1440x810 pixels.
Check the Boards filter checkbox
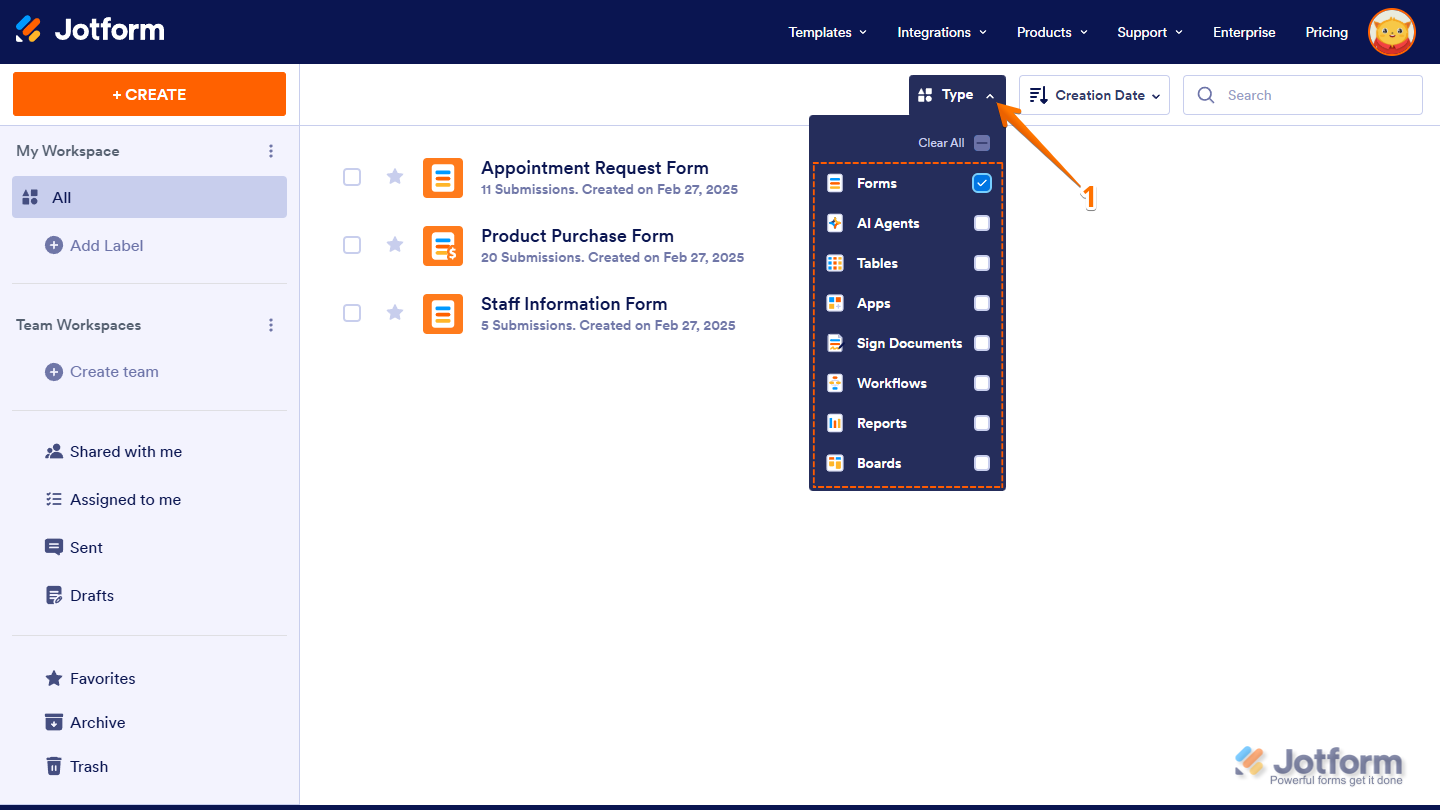point(981,463)
